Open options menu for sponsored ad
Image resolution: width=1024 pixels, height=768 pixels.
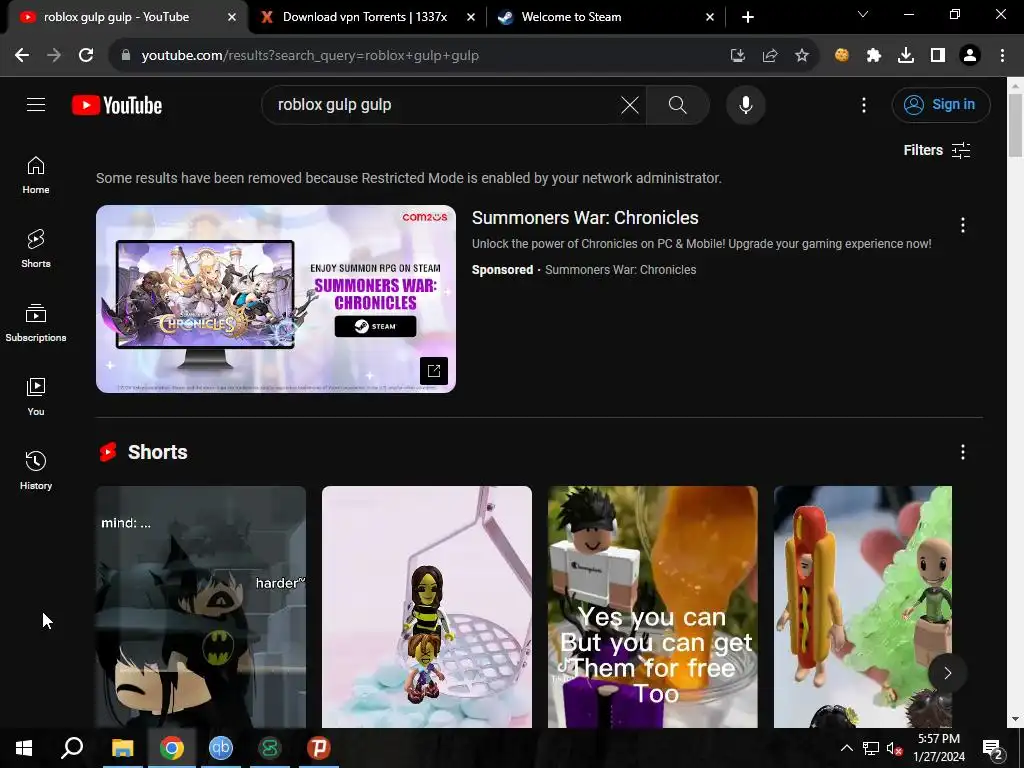coord(963,225)
